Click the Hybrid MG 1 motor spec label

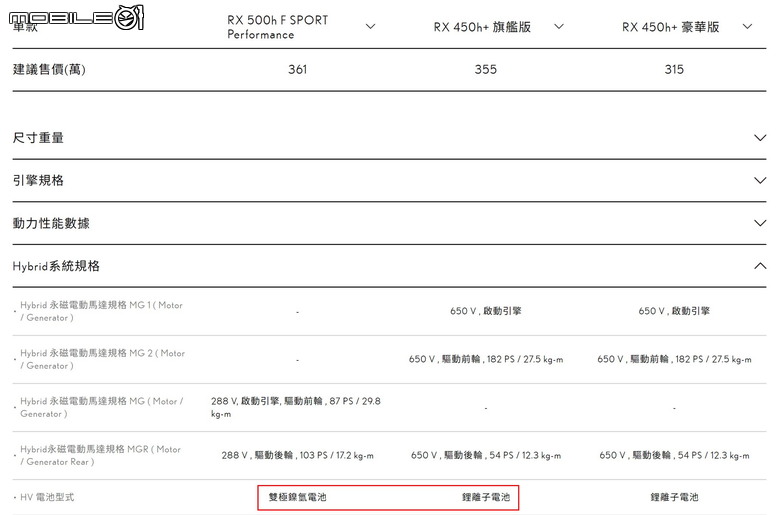101,311
